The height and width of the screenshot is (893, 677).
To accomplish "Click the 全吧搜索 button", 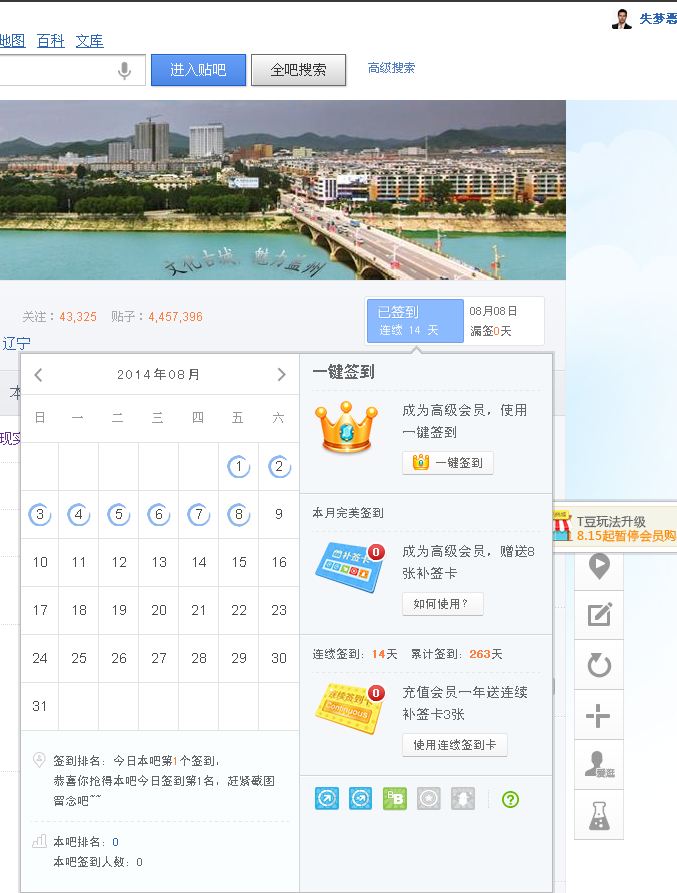I will coord(298,70).
